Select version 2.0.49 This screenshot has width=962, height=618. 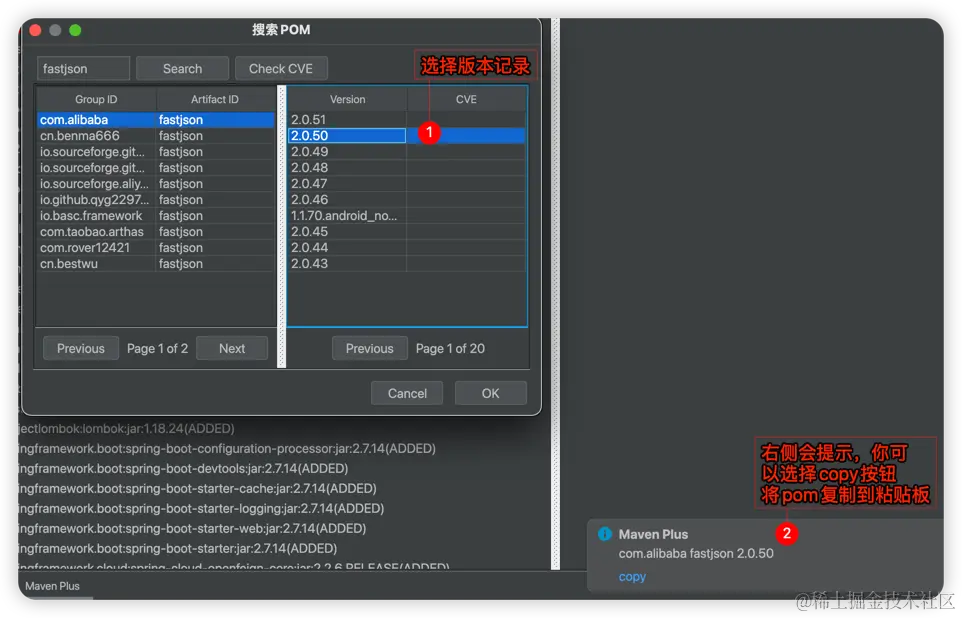pos(407,152)
